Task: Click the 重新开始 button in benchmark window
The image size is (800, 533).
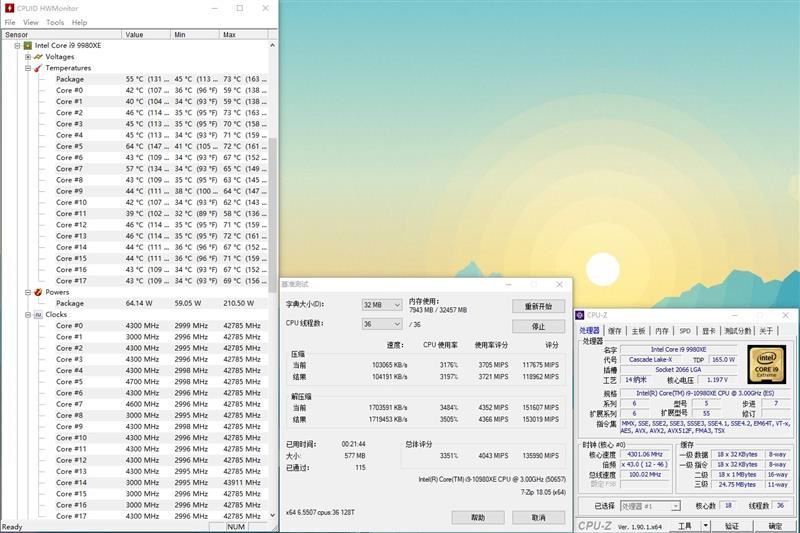Action: tap(538, 306)
